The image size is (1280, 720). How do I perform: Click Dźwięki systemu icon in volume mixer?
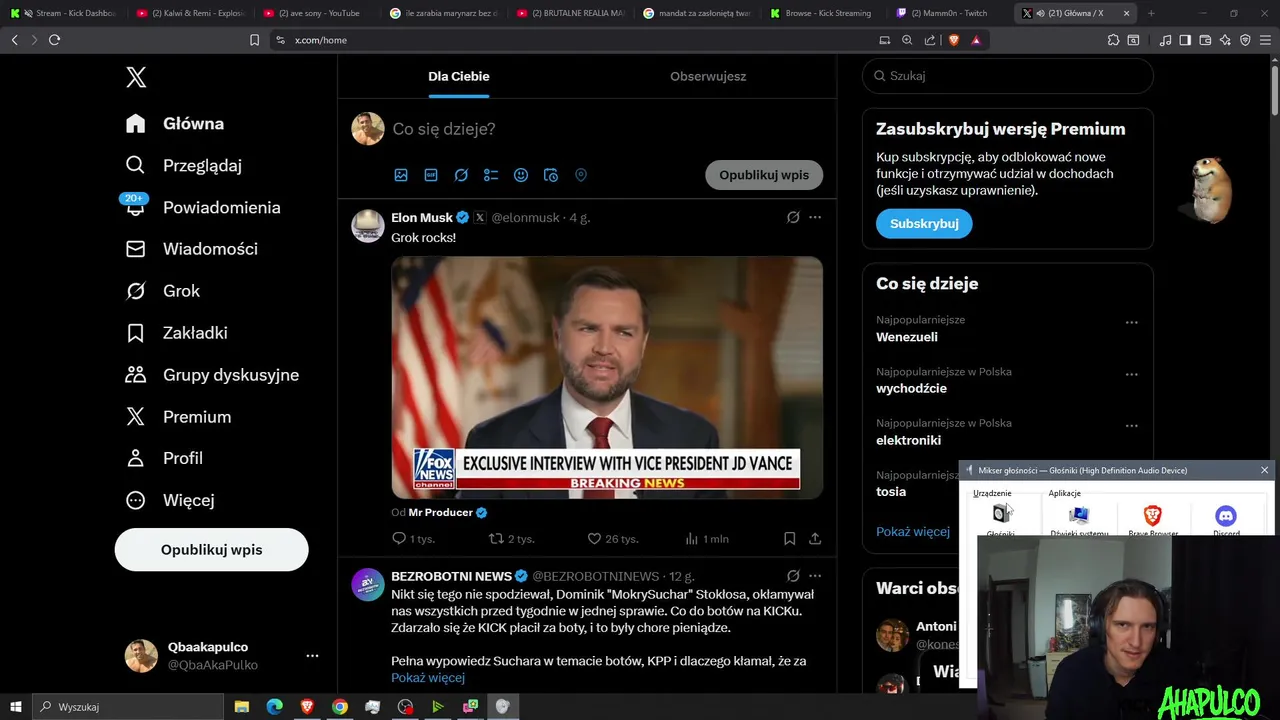1078,515
